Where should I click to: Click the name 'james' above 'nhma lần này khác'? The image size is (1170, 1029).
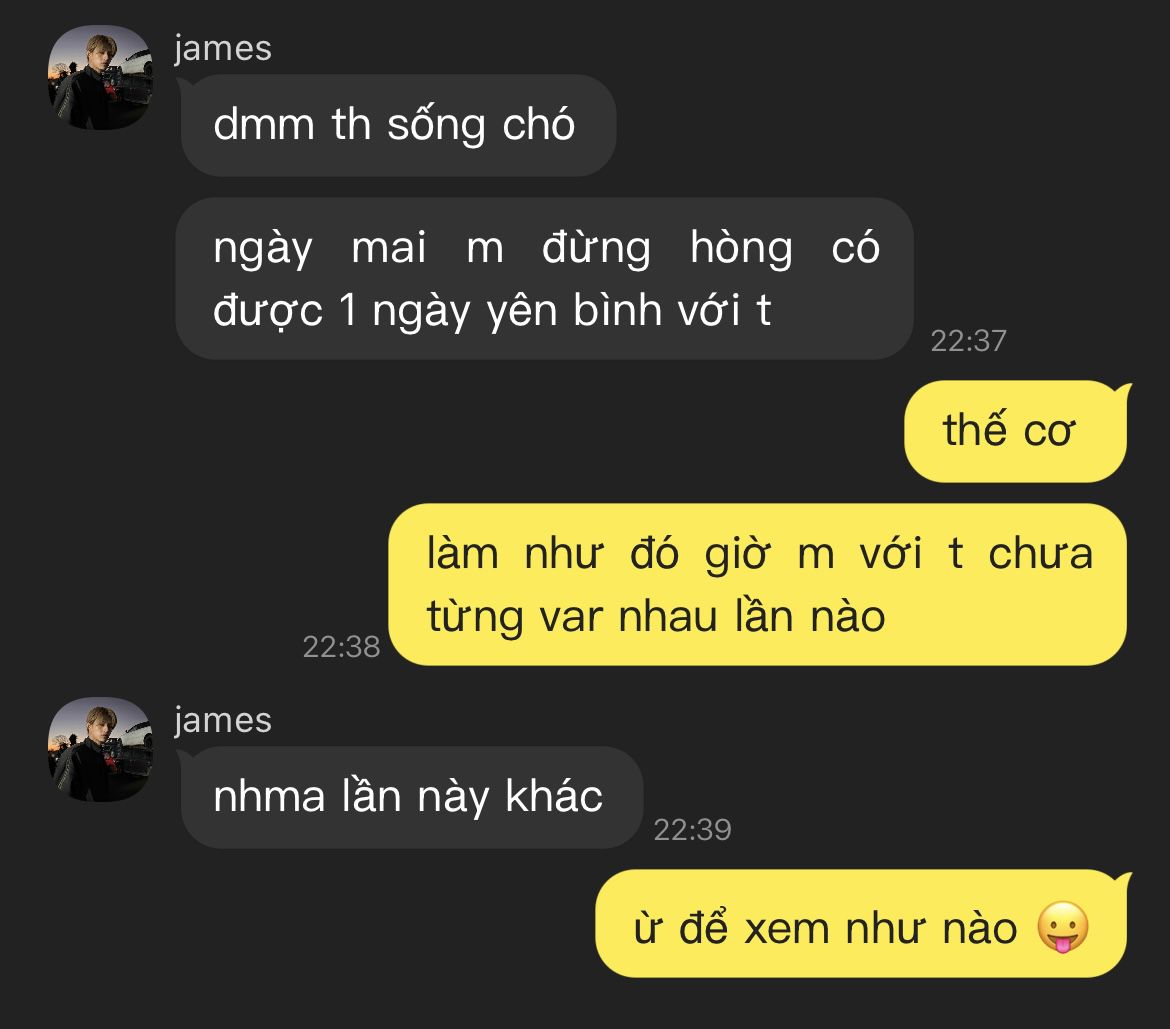point(222,720)
